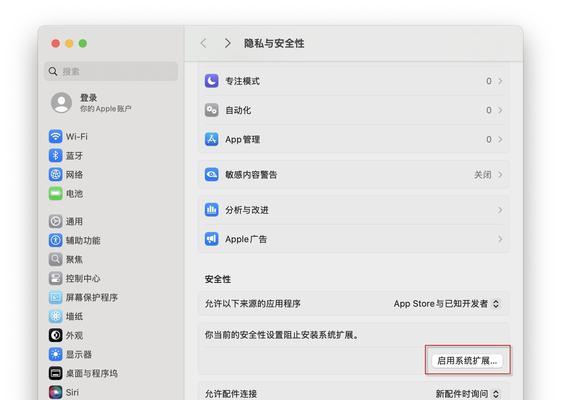Go forward with the right arrow
Image resolution: width=561 pixels, height=400 pixels.
[x=228, y=43]
